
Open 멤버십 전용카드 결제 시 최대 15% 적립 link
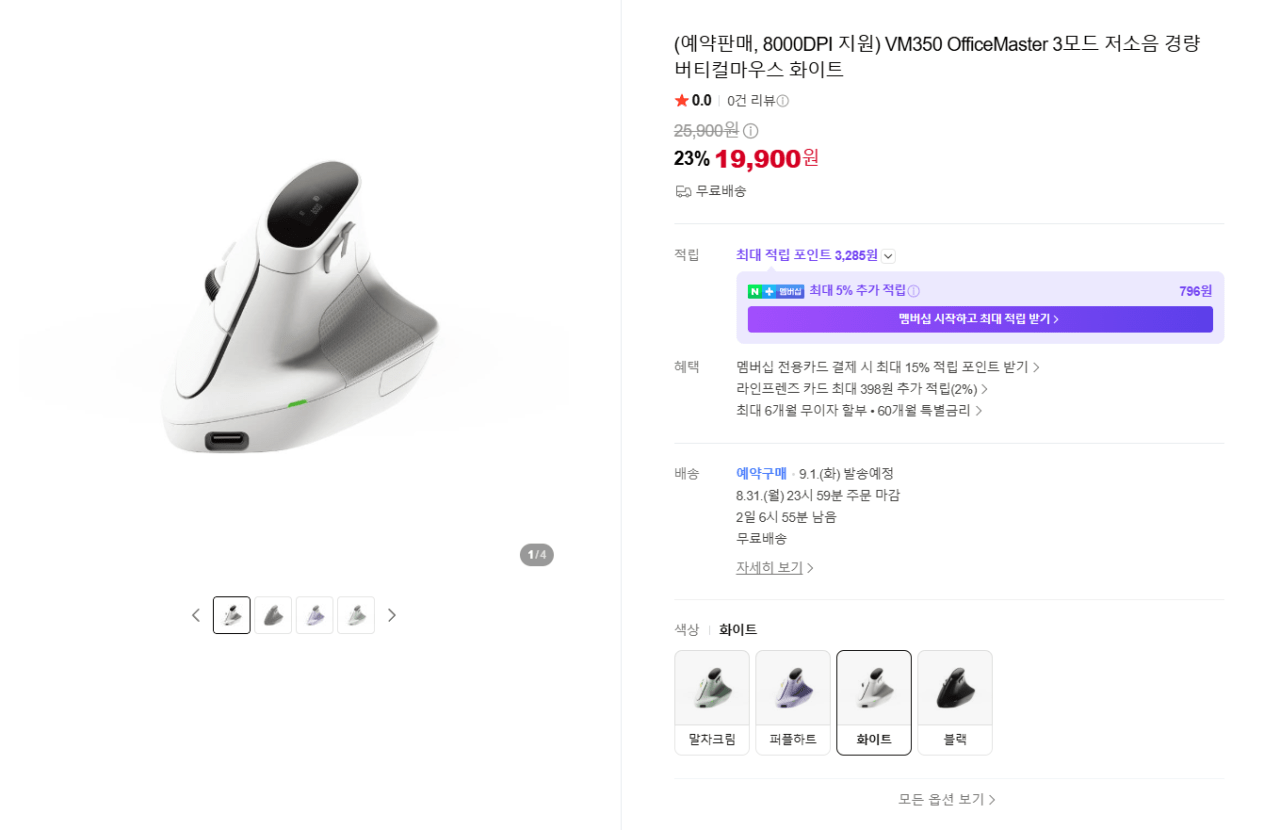point(888,367)
